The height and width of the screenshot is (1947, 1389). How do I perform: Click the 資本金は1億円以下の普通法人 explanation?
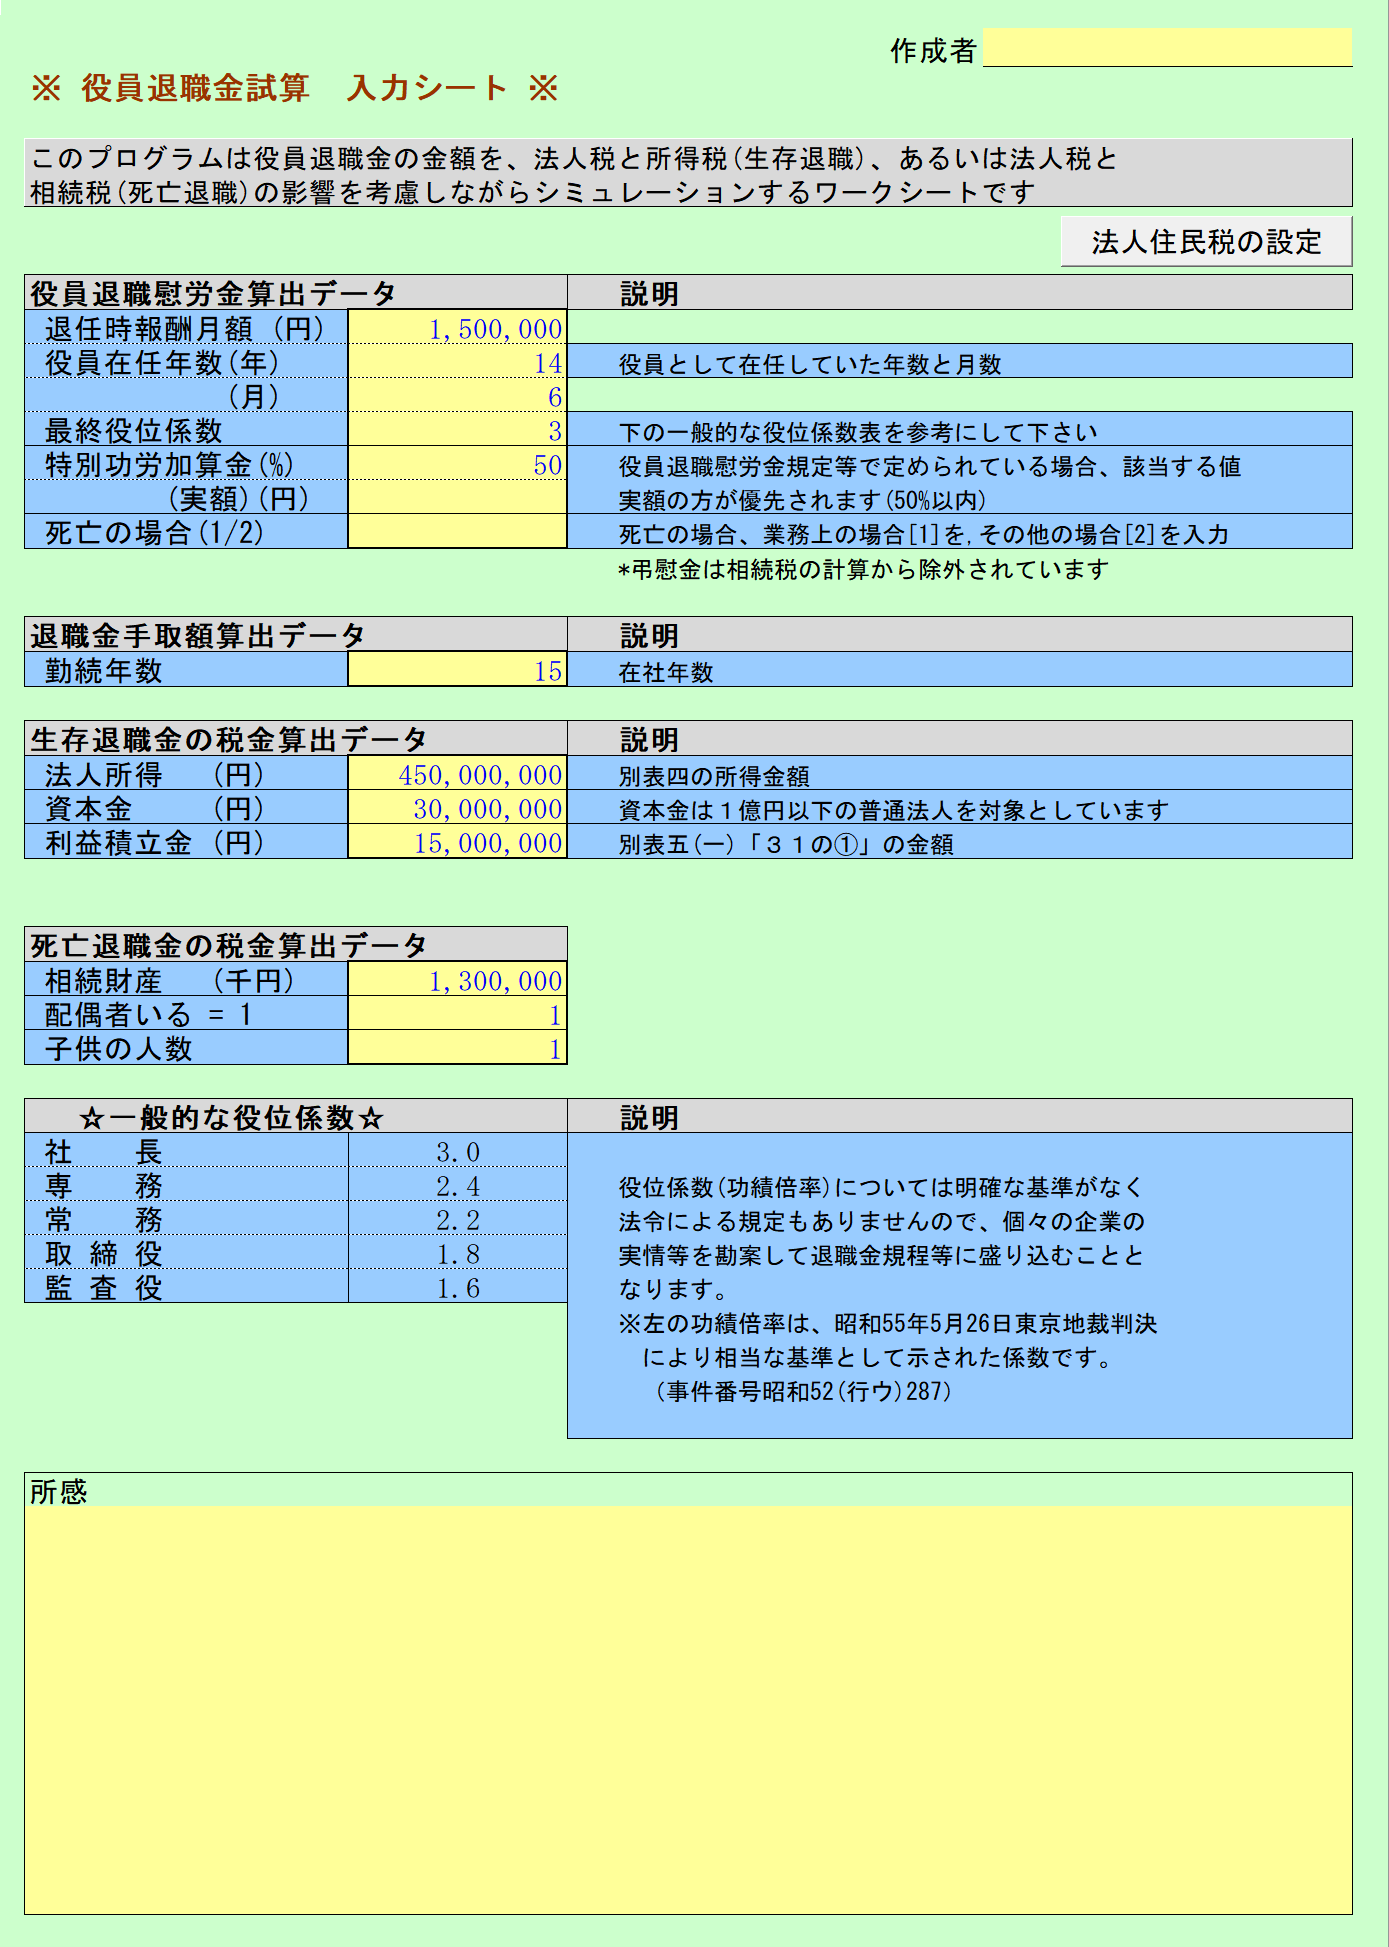pos(894,810)
